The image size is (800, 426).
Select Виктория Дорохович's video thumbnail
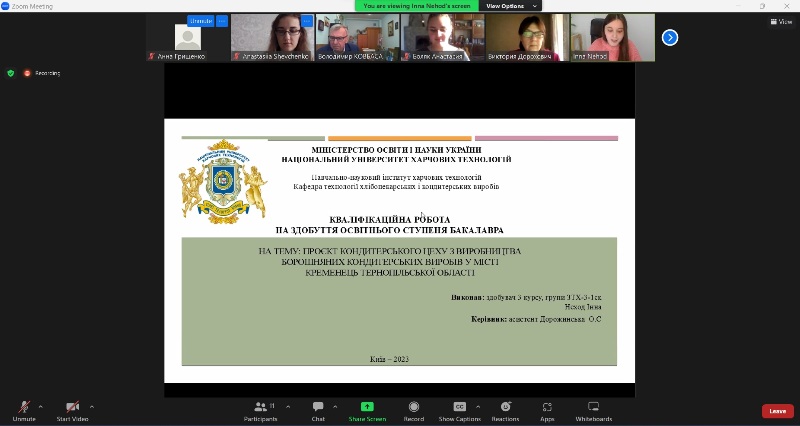click(527, 37)
